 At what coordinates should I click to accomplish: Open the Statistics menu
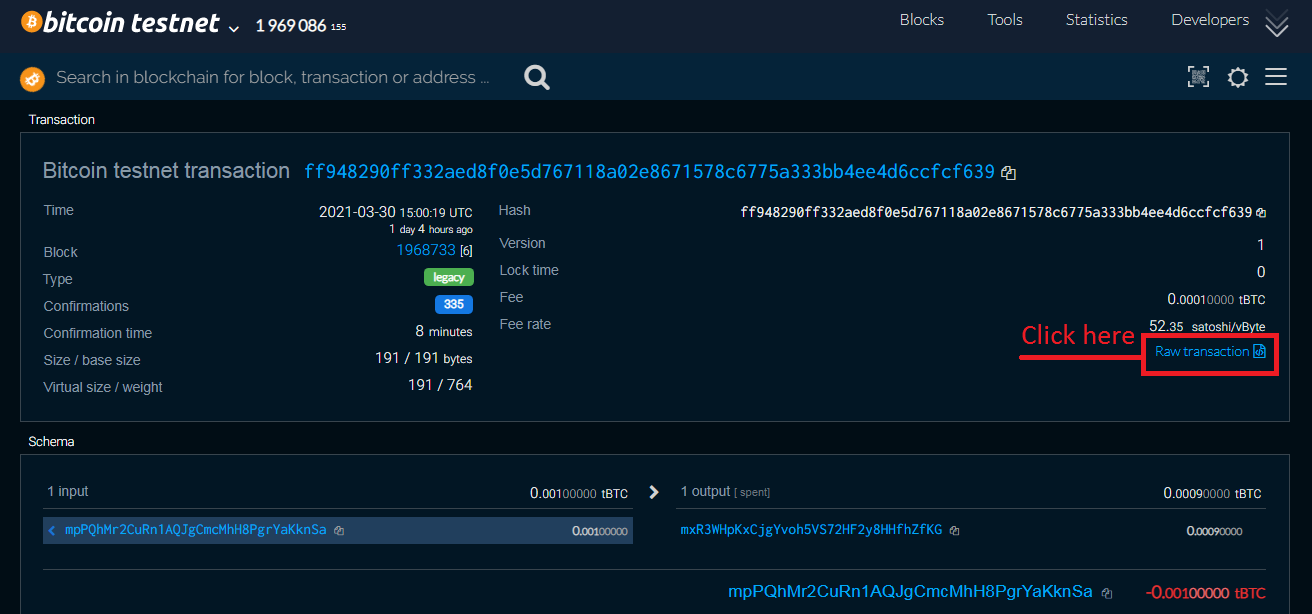(1096, 20)
